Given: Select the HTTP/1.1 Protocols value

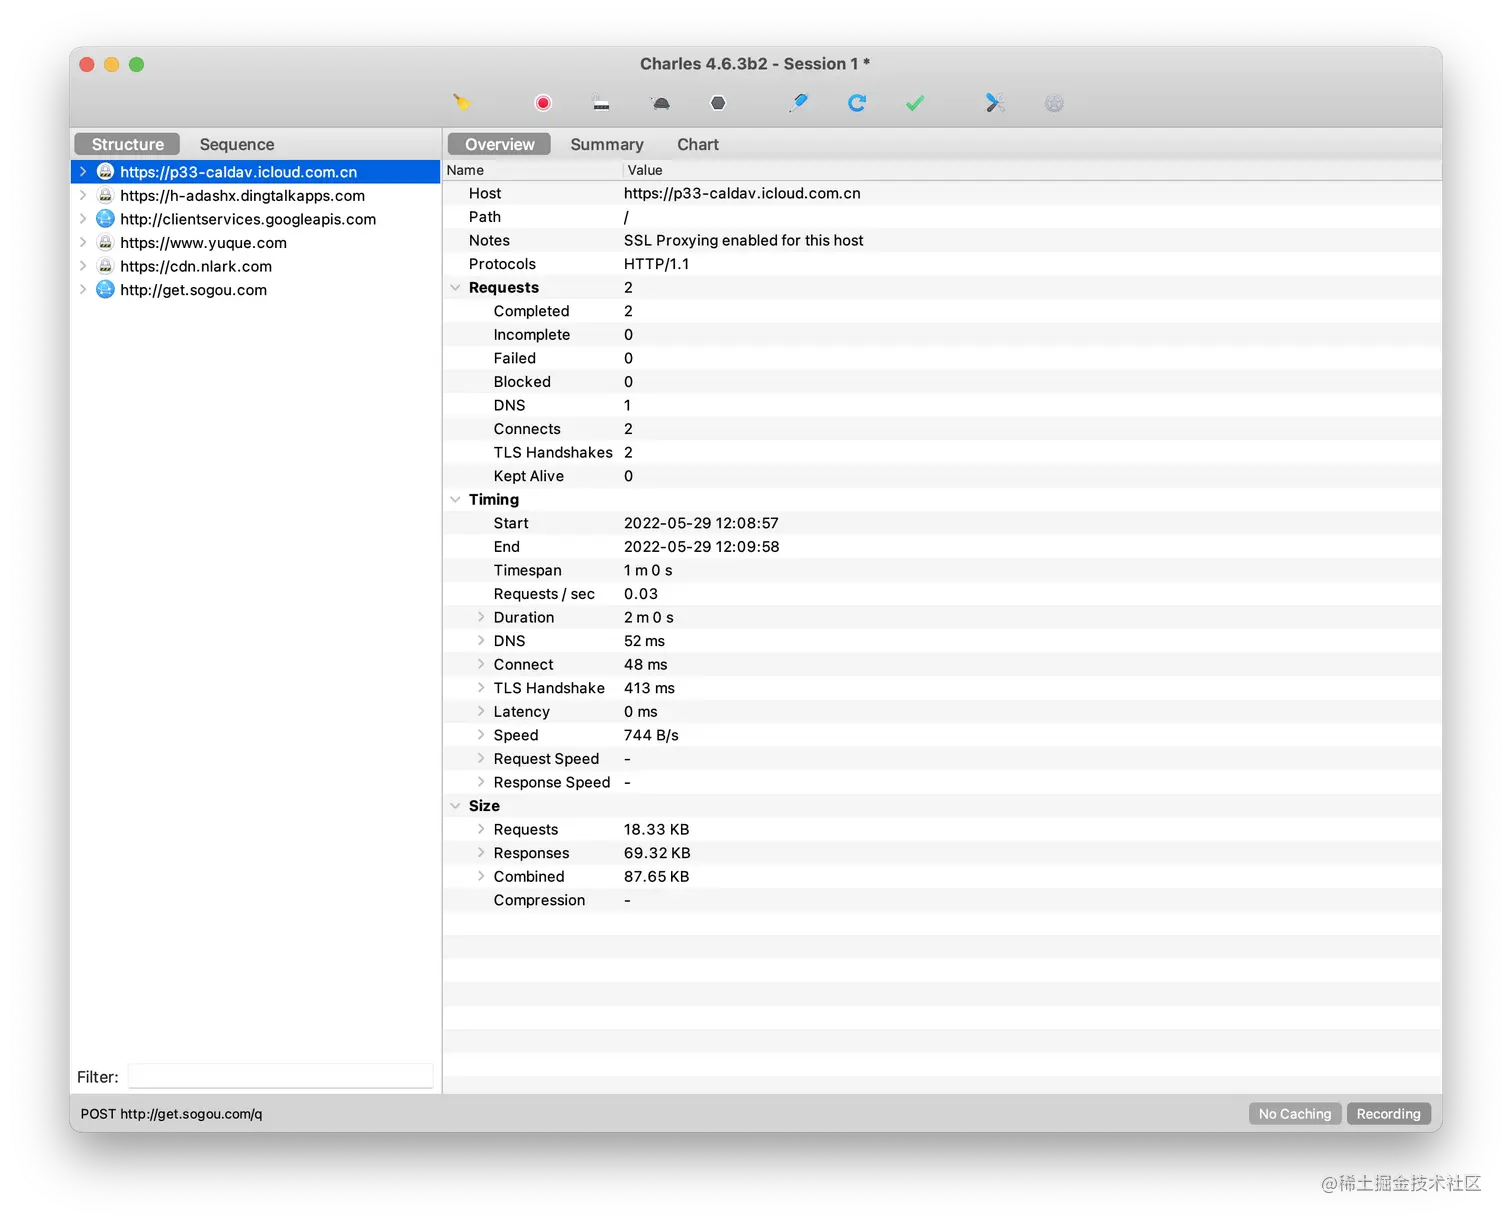Looking at the screenshot, I should tap(656, 264).
